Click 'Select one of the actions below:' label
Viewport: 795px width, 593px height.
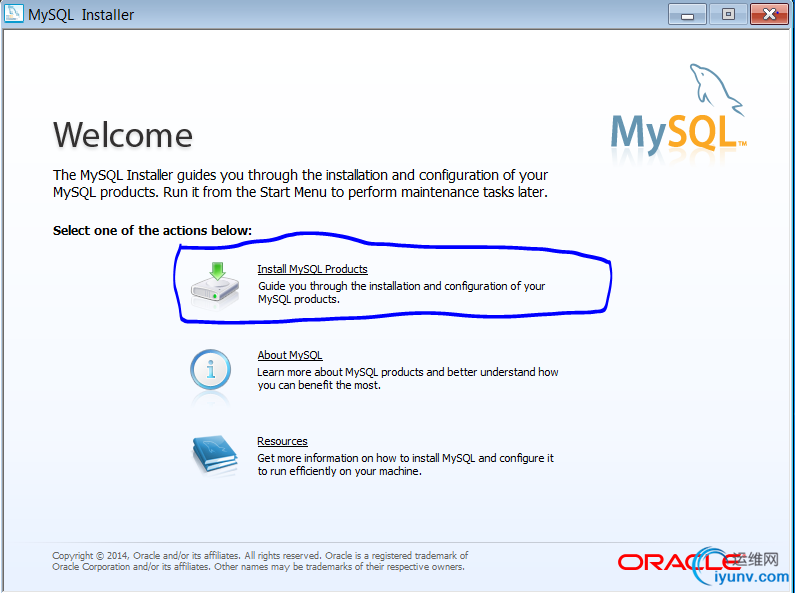152,231
